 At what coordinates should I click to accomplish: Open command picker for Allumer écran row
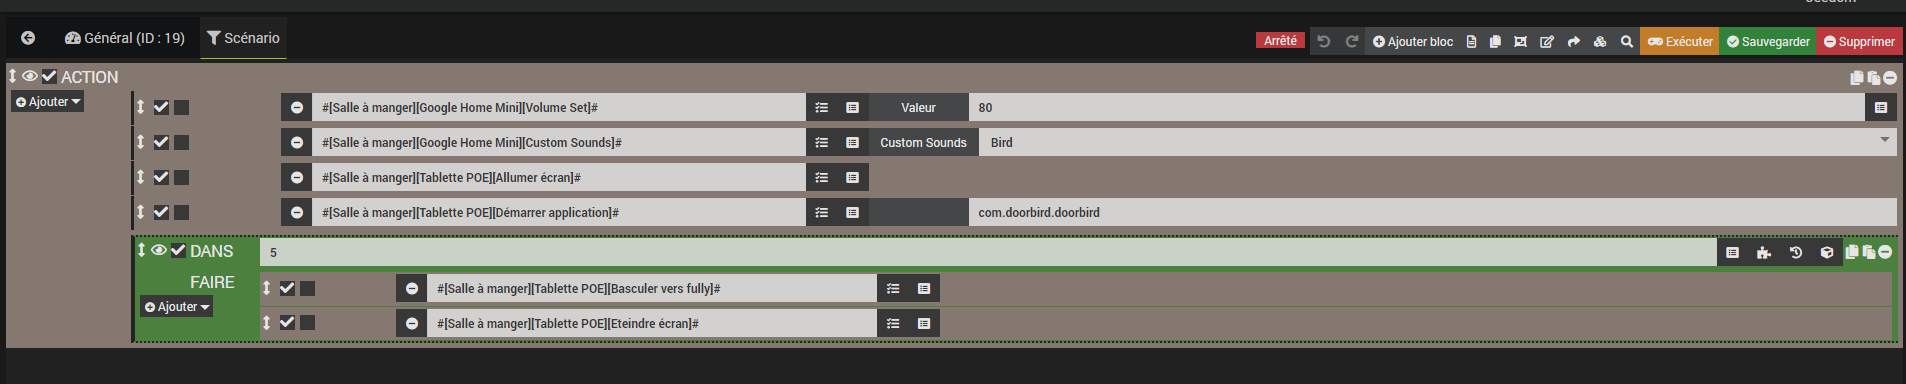(852, 178)
